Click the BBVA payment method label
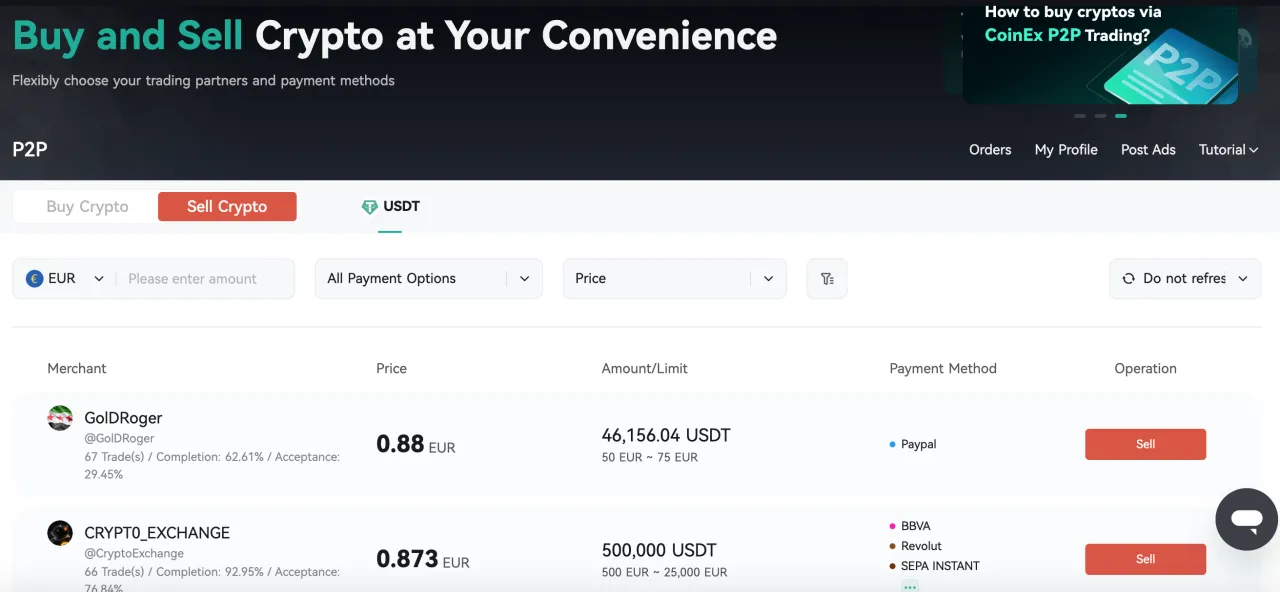1280x592 pixels. tap(915, 526)
